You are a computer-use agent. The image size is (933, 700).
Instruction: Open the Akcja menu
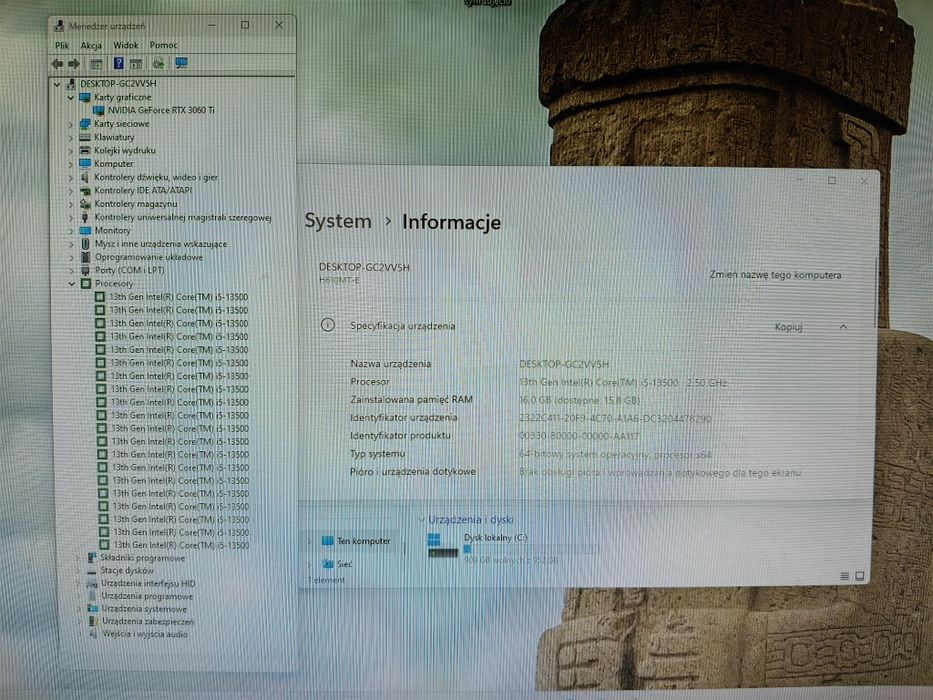coord(91,45)
